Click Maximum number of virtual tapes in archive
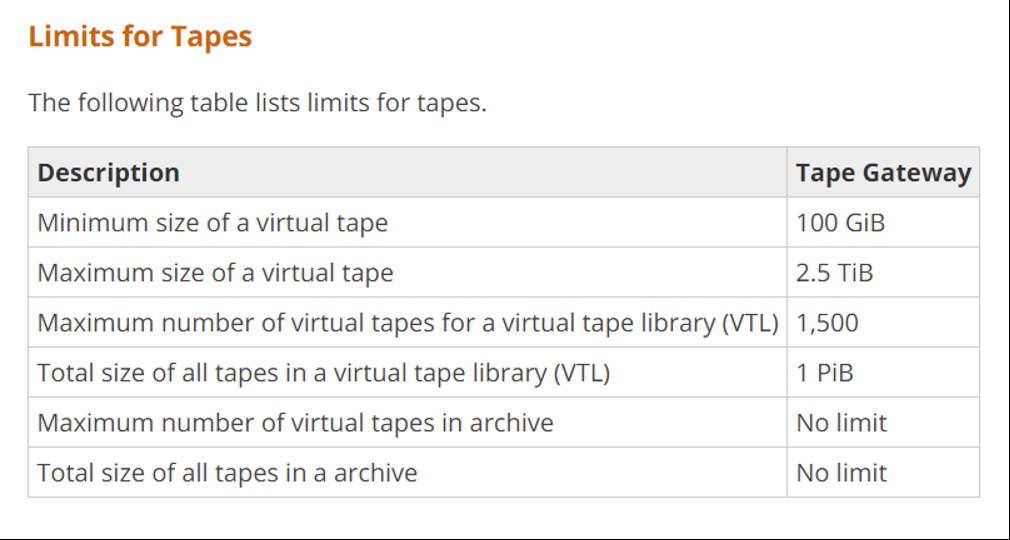Viewport: 1010px width, 540px height. [295, 423]
